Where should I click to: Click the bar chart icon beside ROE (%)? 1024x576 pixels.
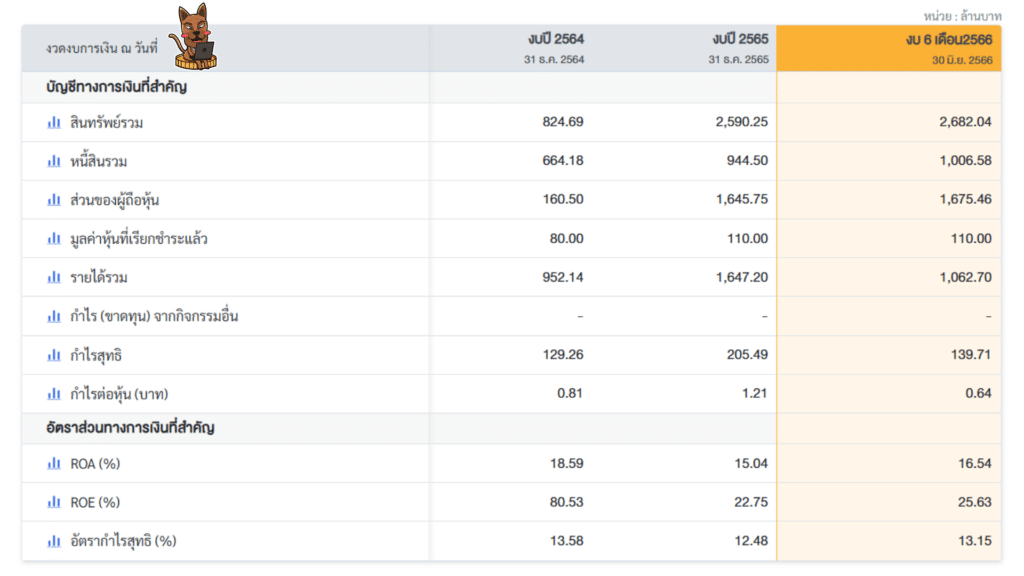coord(54,502)
